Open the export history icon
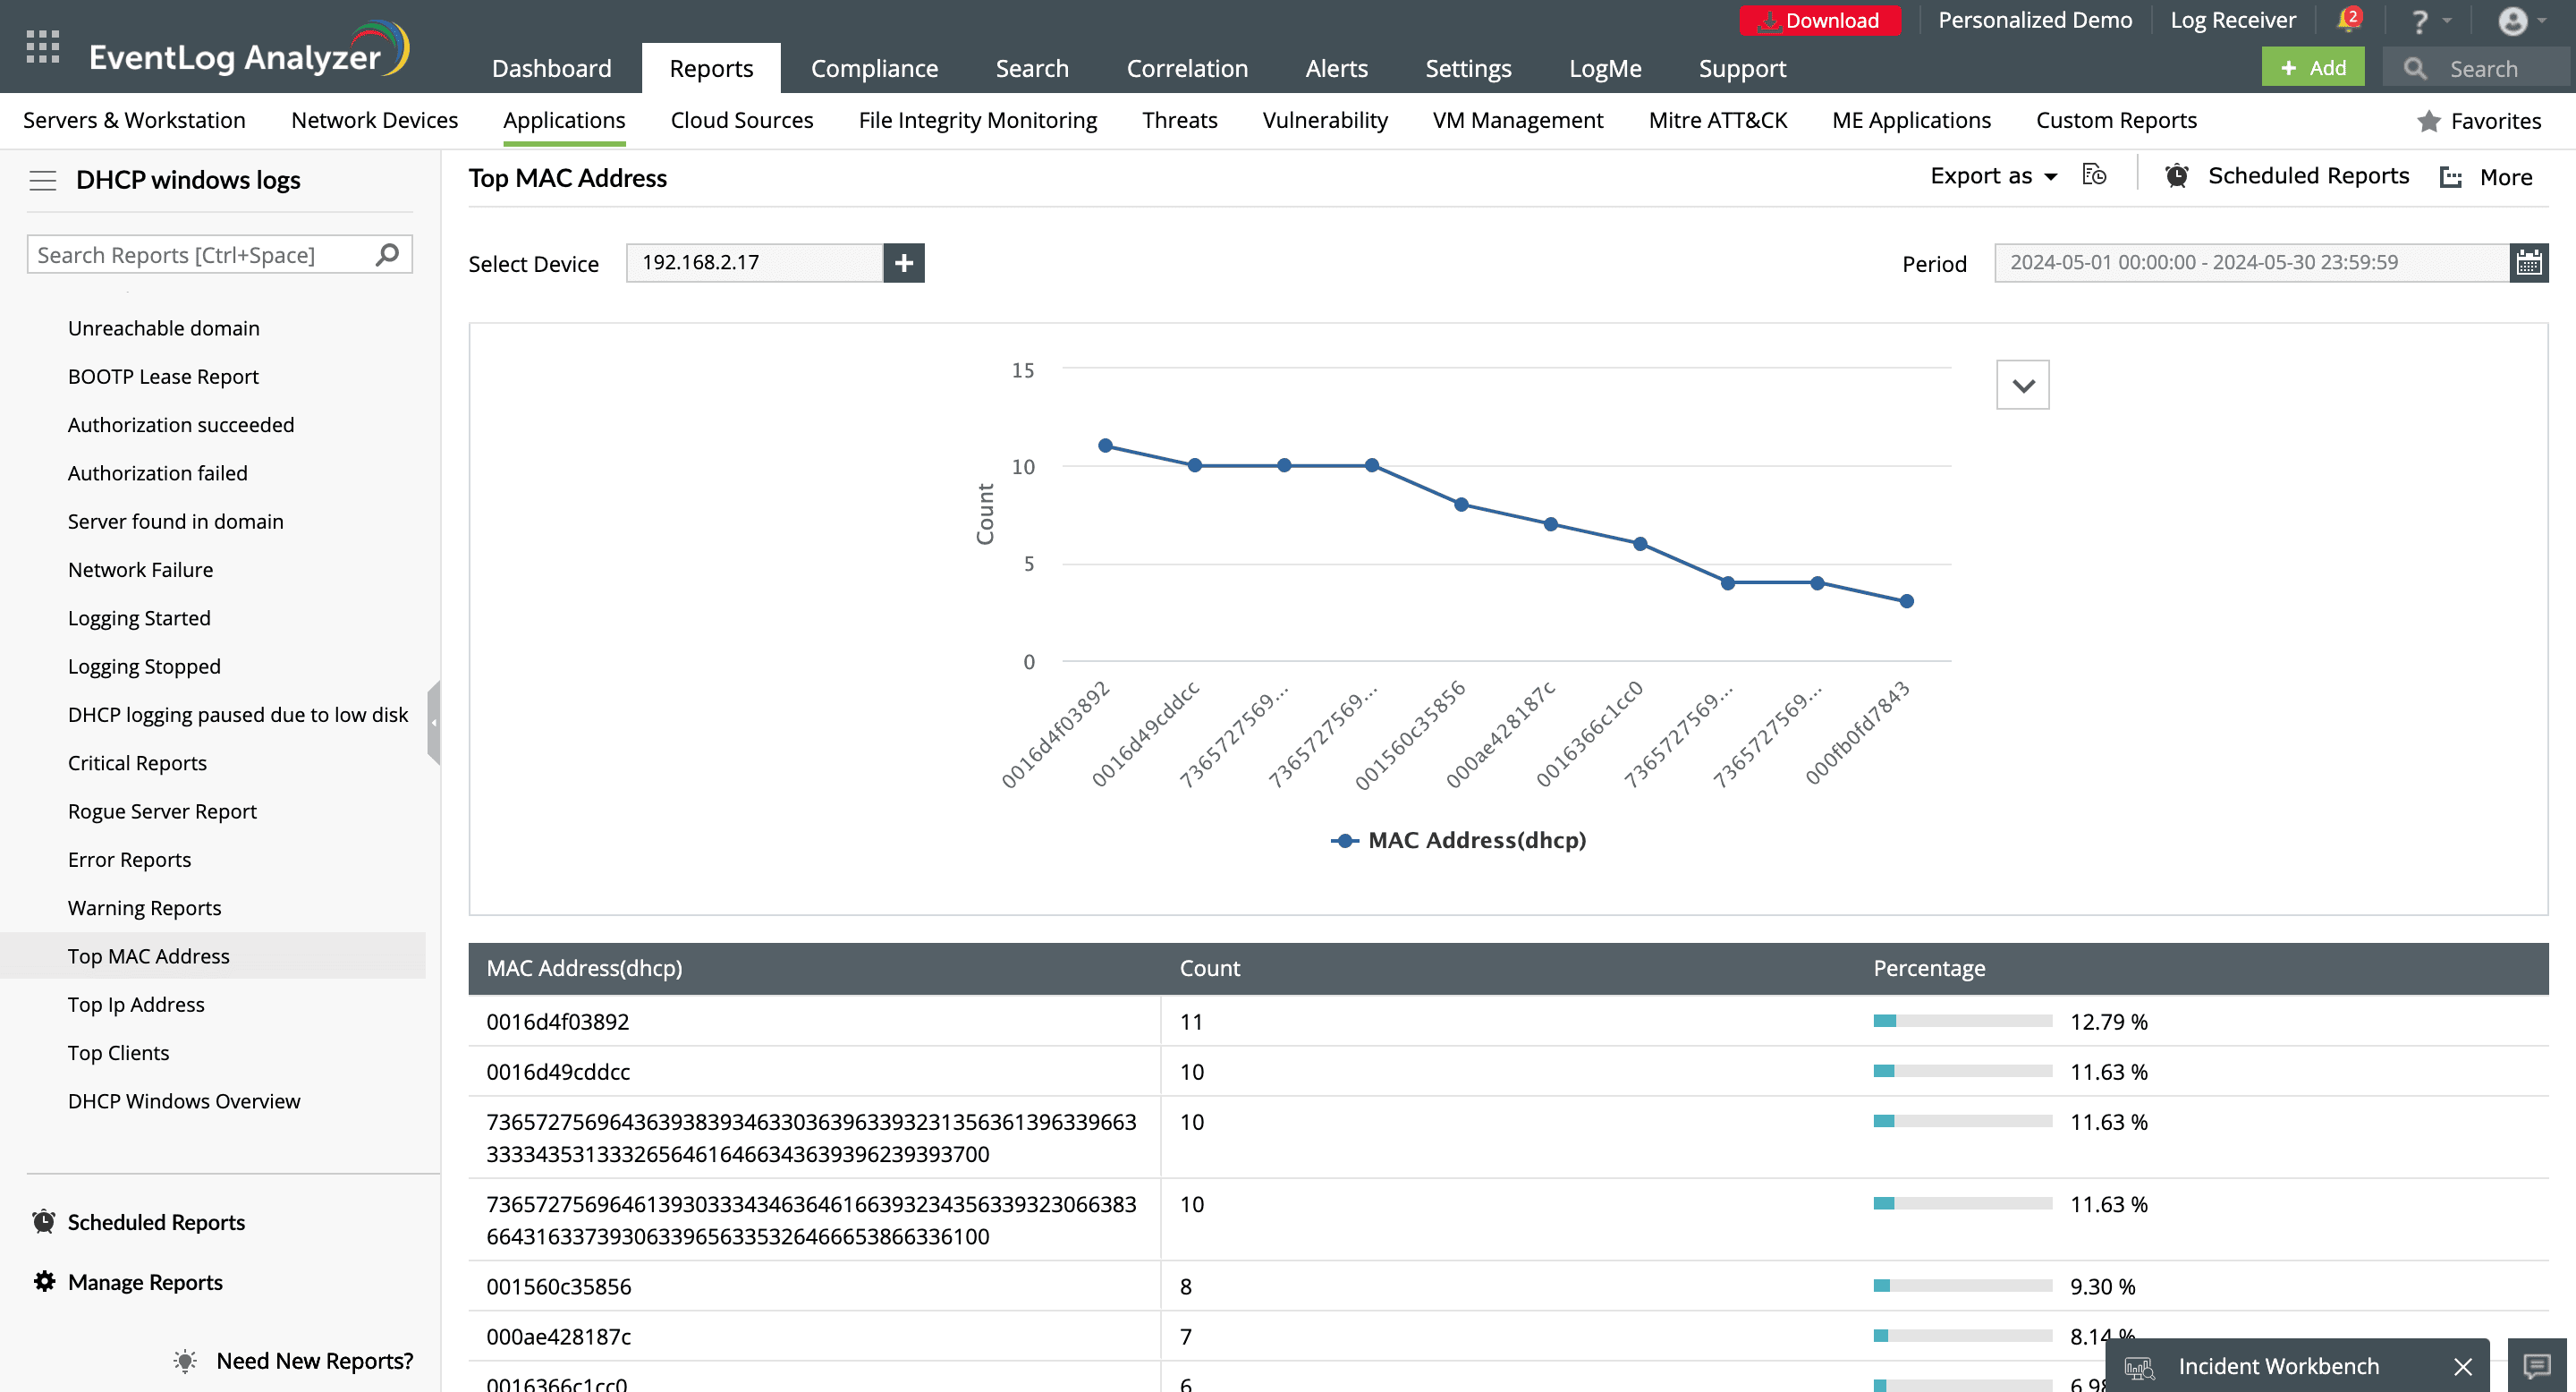This screenshot has height=1392, width=2576. (x=2094, y=176)
